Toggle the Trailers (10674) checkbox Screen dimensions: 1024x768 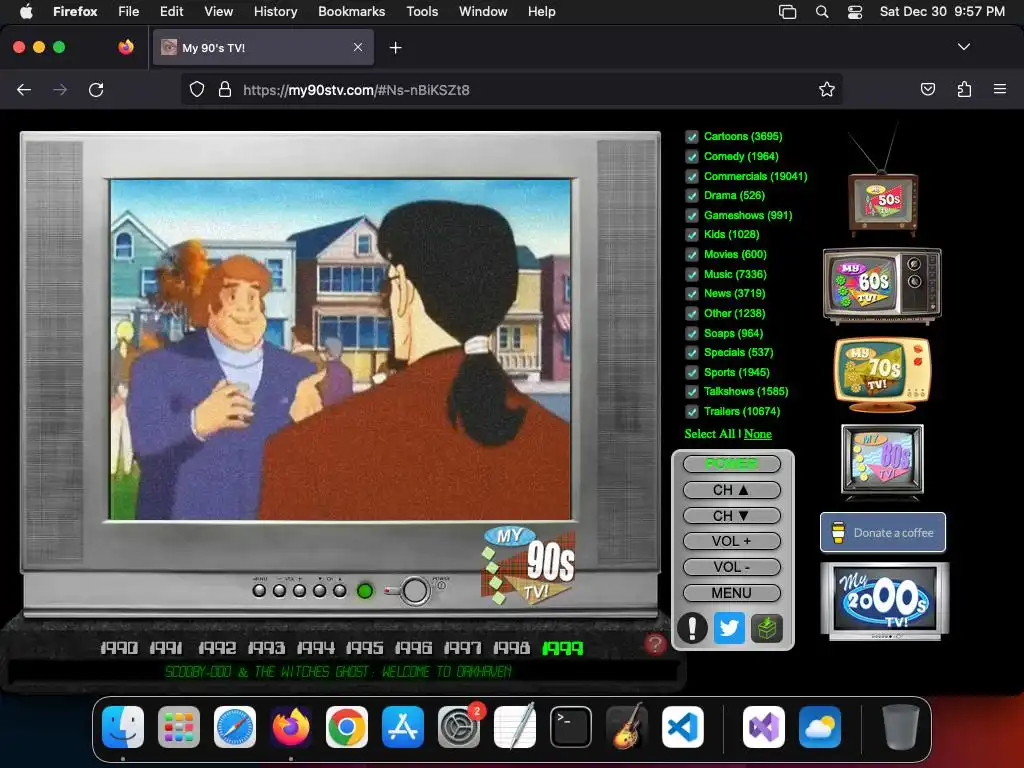(692, 411)
